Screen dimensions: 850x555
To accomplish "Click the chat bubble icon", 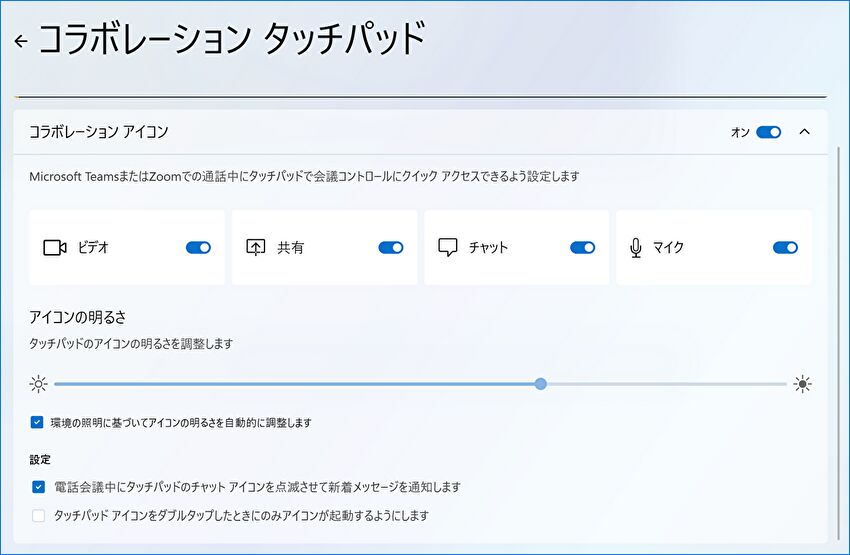I will coord(448,248).
